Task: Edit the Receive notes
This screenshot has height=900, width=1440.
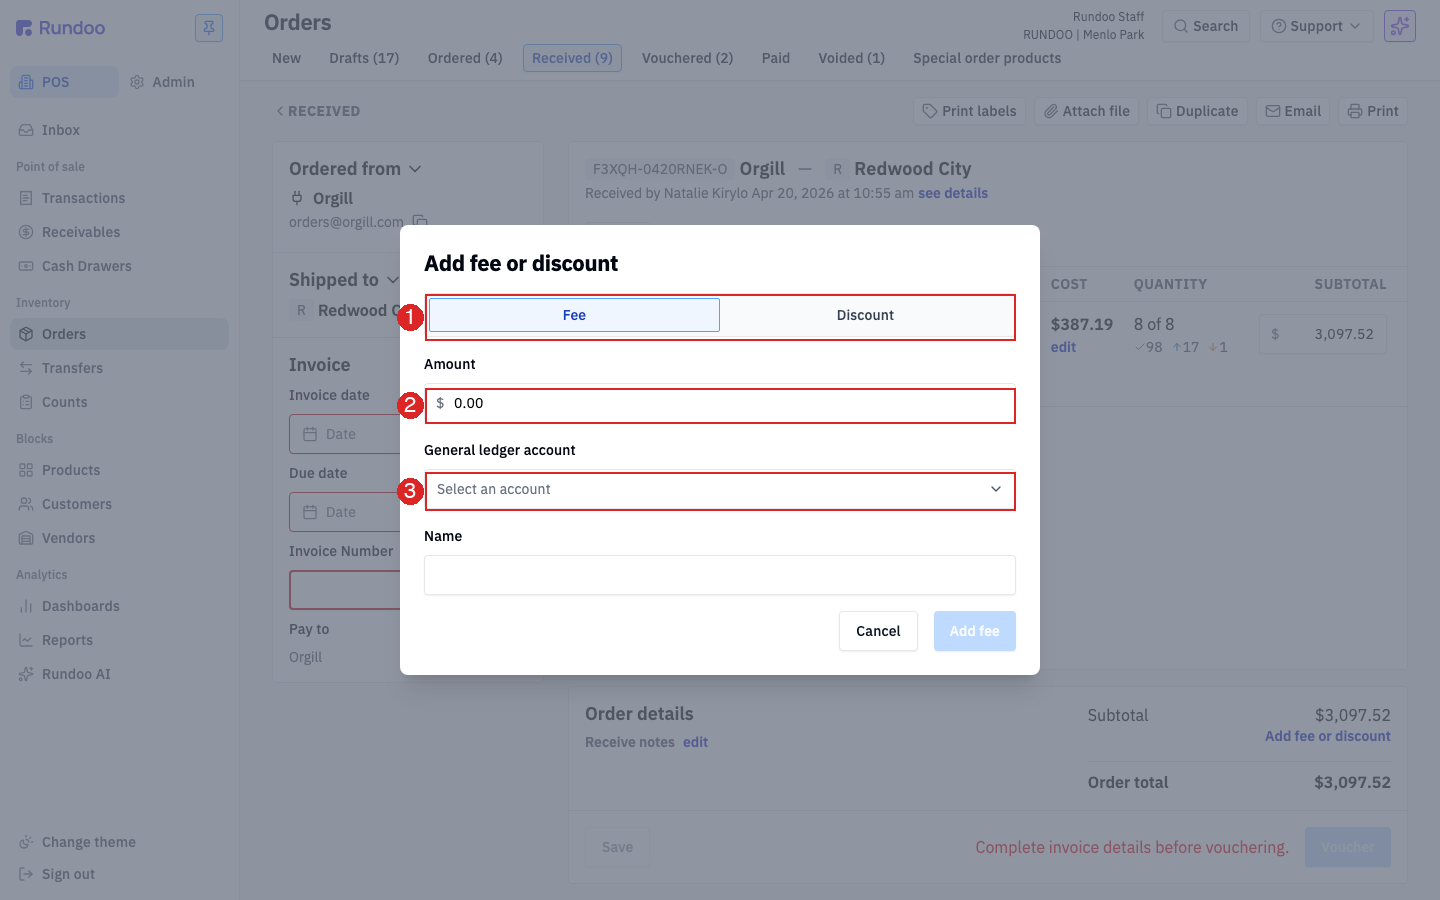Action: pyautogui.click(x=695, y=742)
